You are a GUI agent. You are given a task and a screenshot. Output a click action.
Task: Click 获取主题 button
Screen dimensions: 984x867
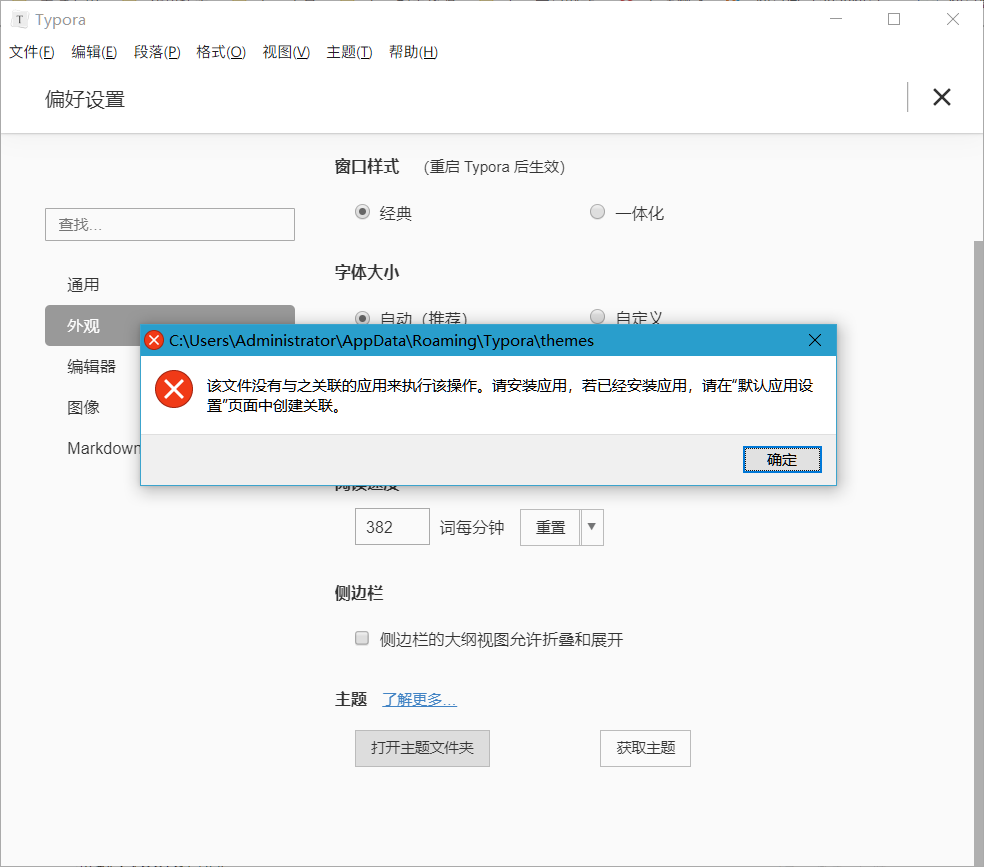645,748
